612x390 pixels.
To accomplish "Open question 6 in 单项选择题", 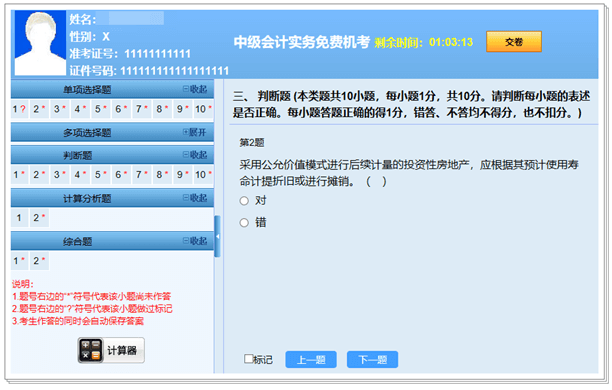I will coord(121,109).
